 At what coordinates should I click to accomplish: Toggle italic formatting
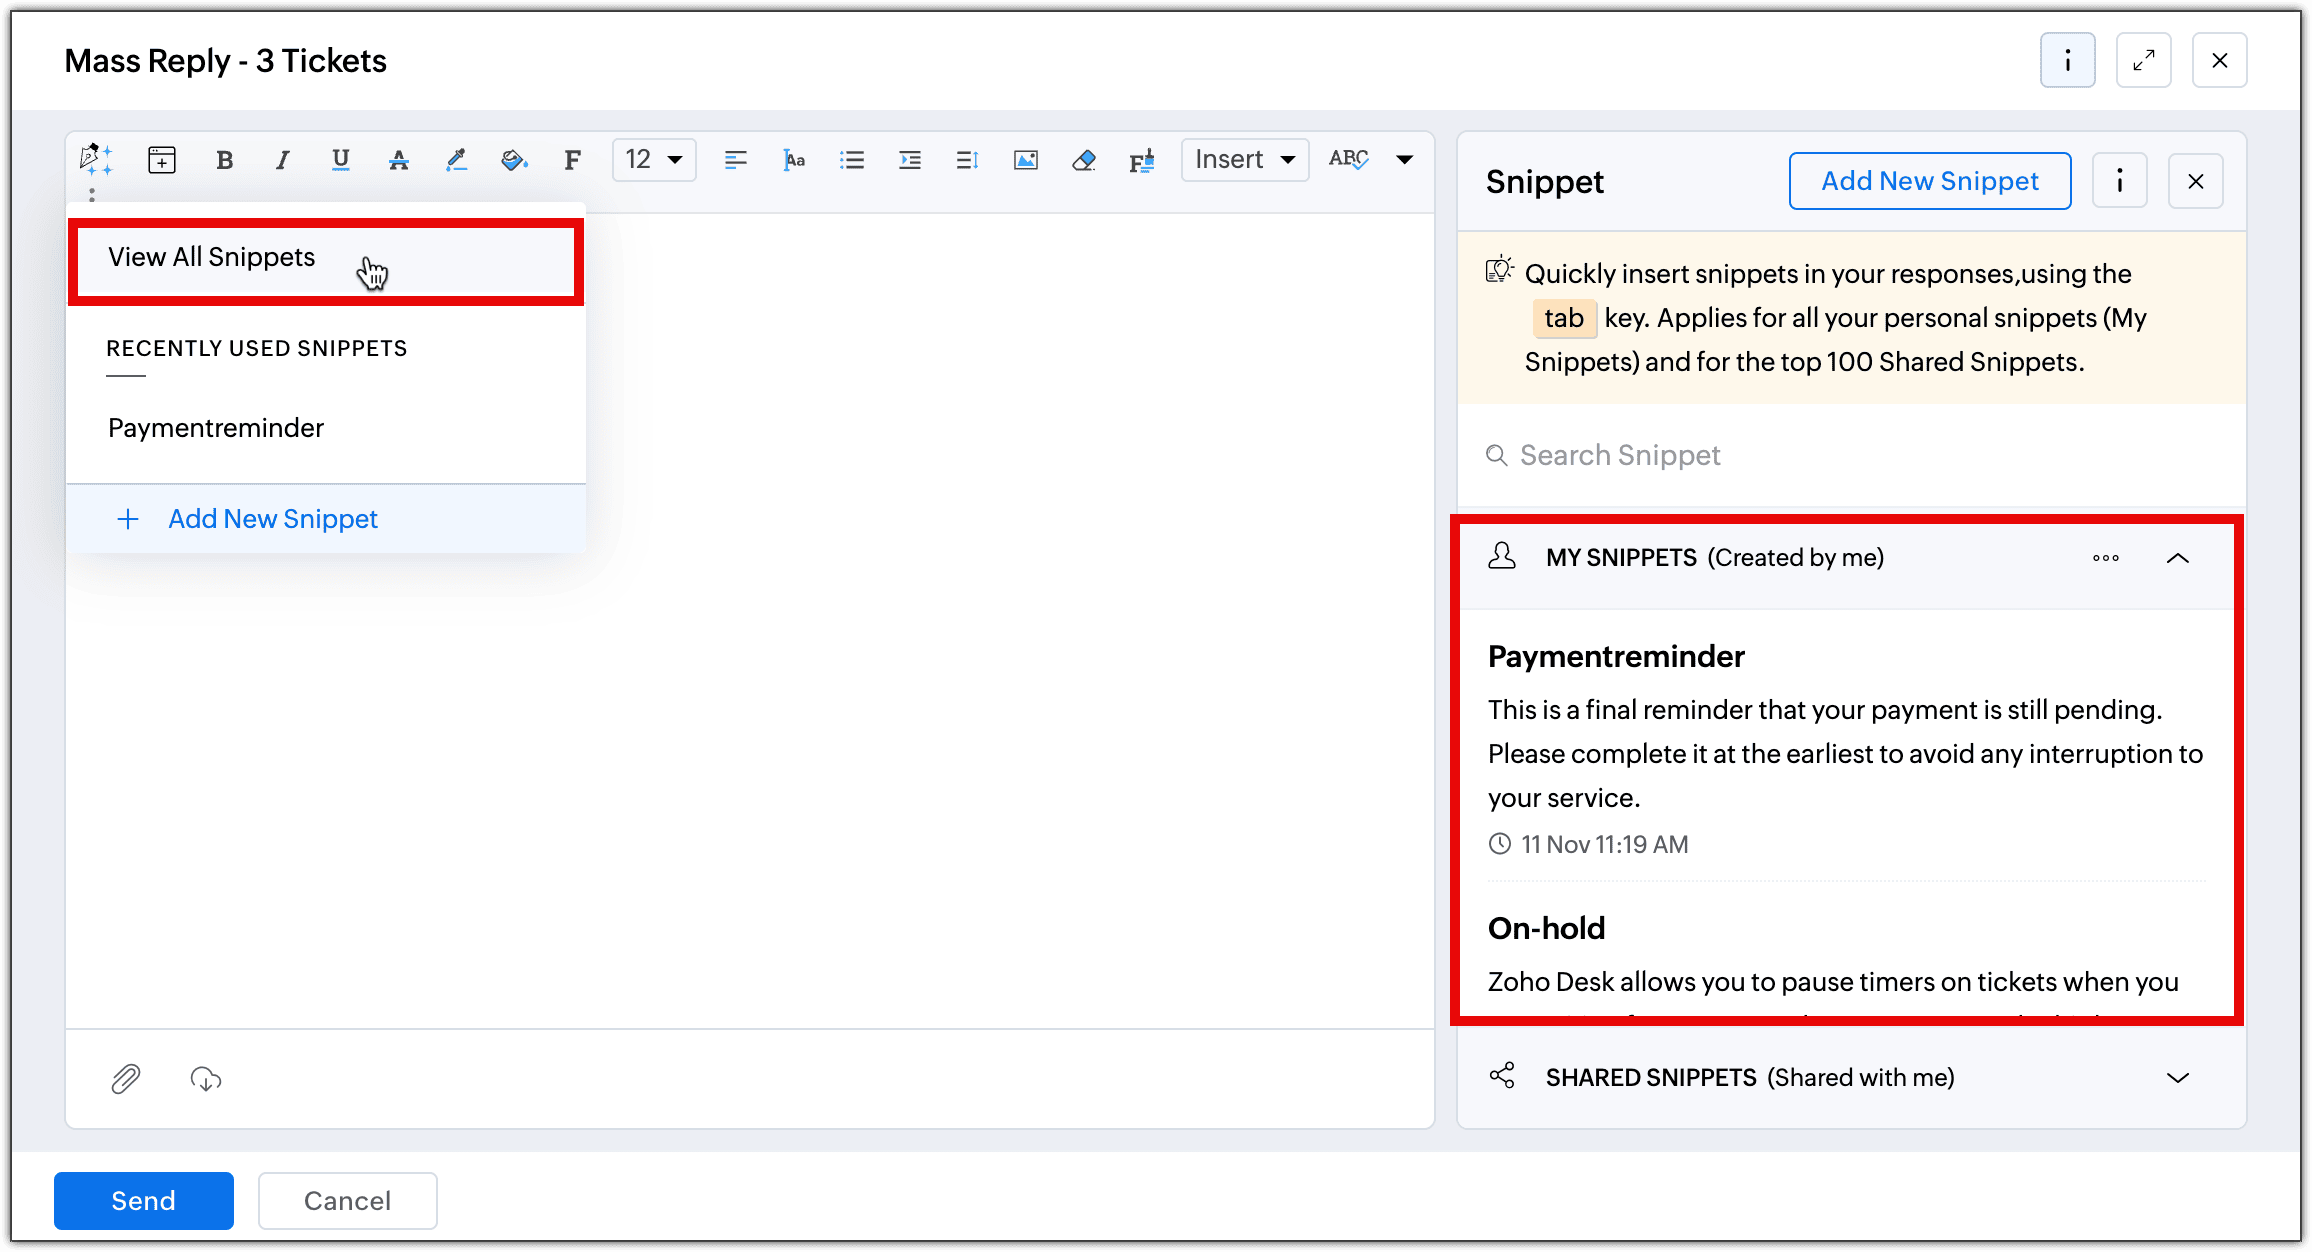point(283,160)
